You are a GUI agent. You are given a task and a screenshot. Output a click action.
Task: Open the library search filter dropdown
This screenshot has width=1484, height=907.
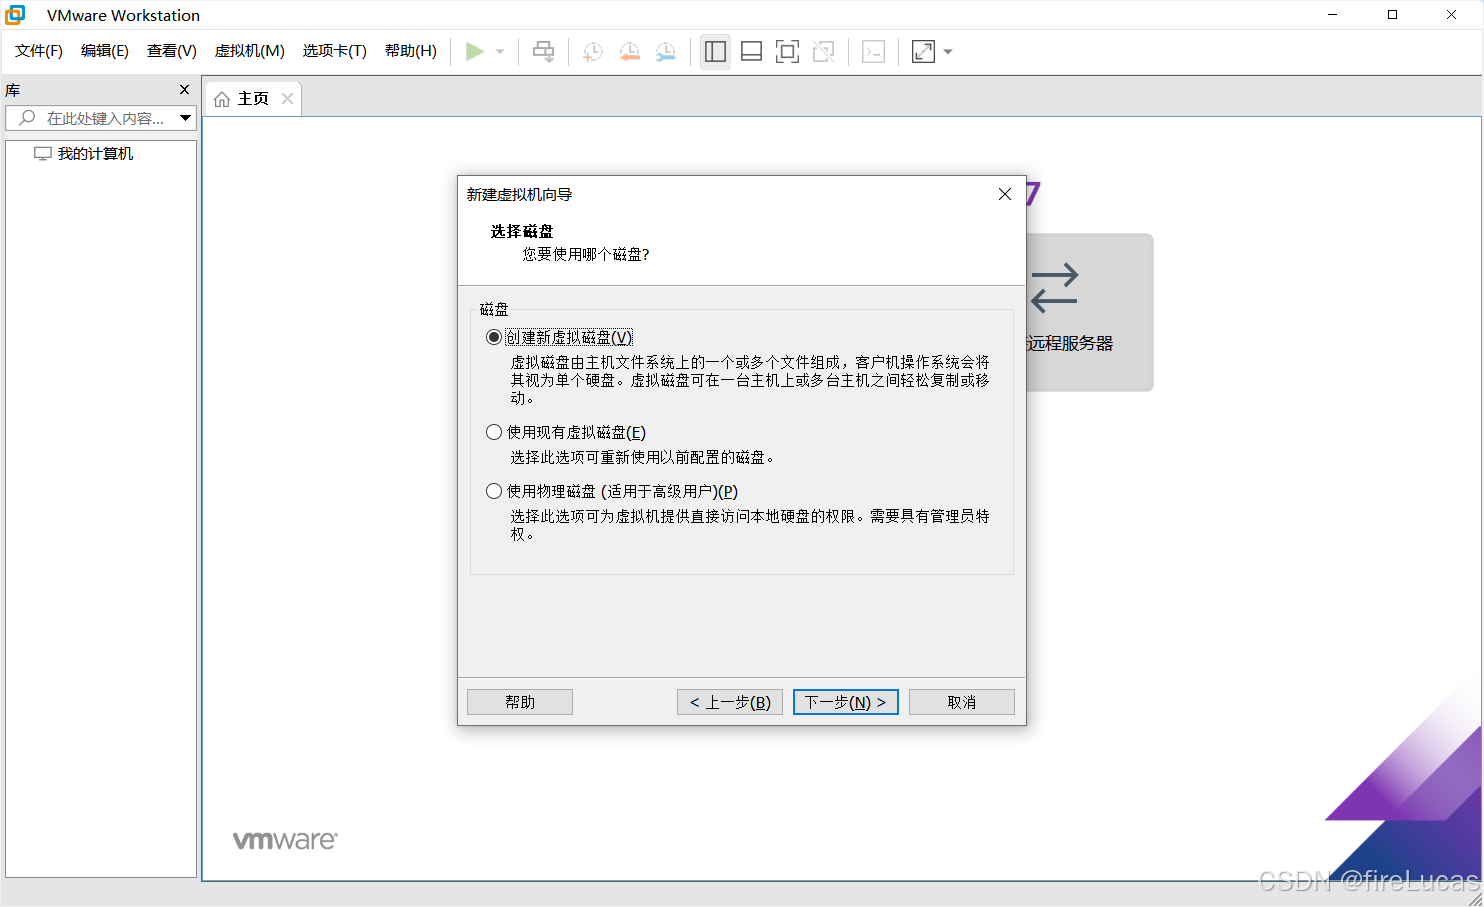186,118
